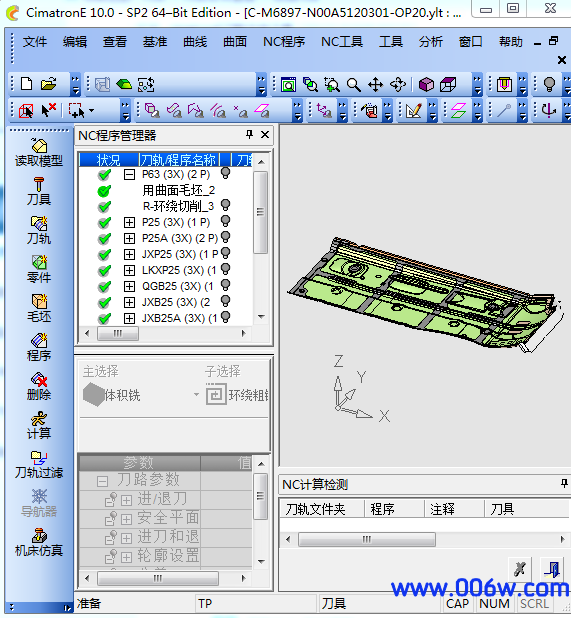The width and height of the screenshot is (571, 618).
Task: Click the Open file folder icon
Action: pyautogui.click(x=48, y=84)
